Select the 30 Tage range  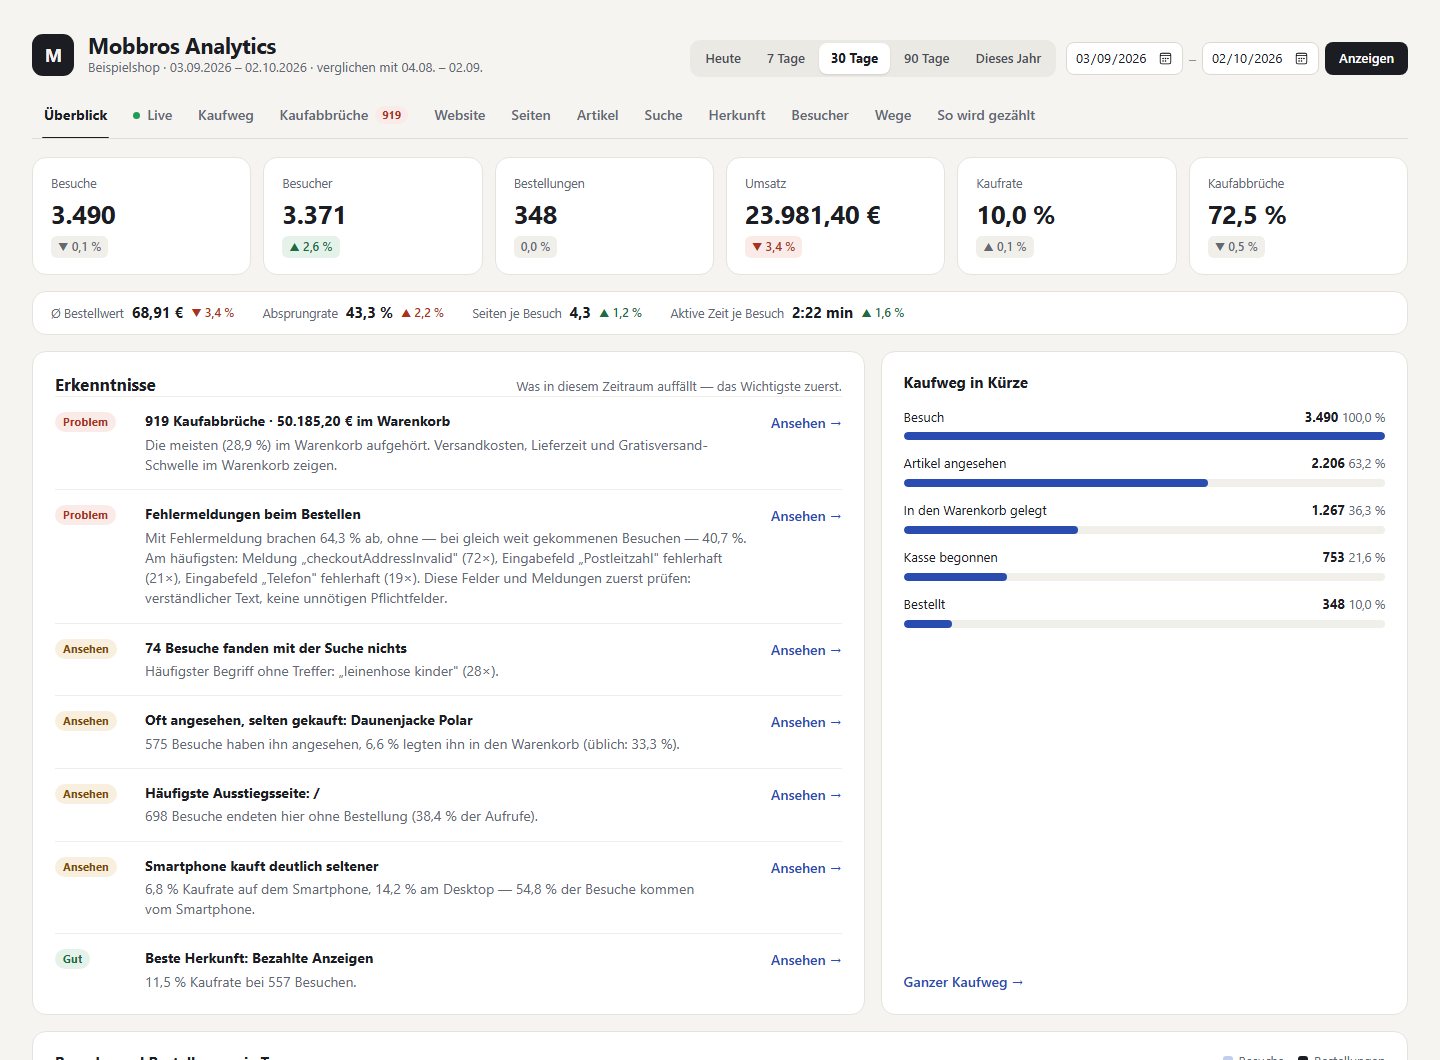point(854,58)
